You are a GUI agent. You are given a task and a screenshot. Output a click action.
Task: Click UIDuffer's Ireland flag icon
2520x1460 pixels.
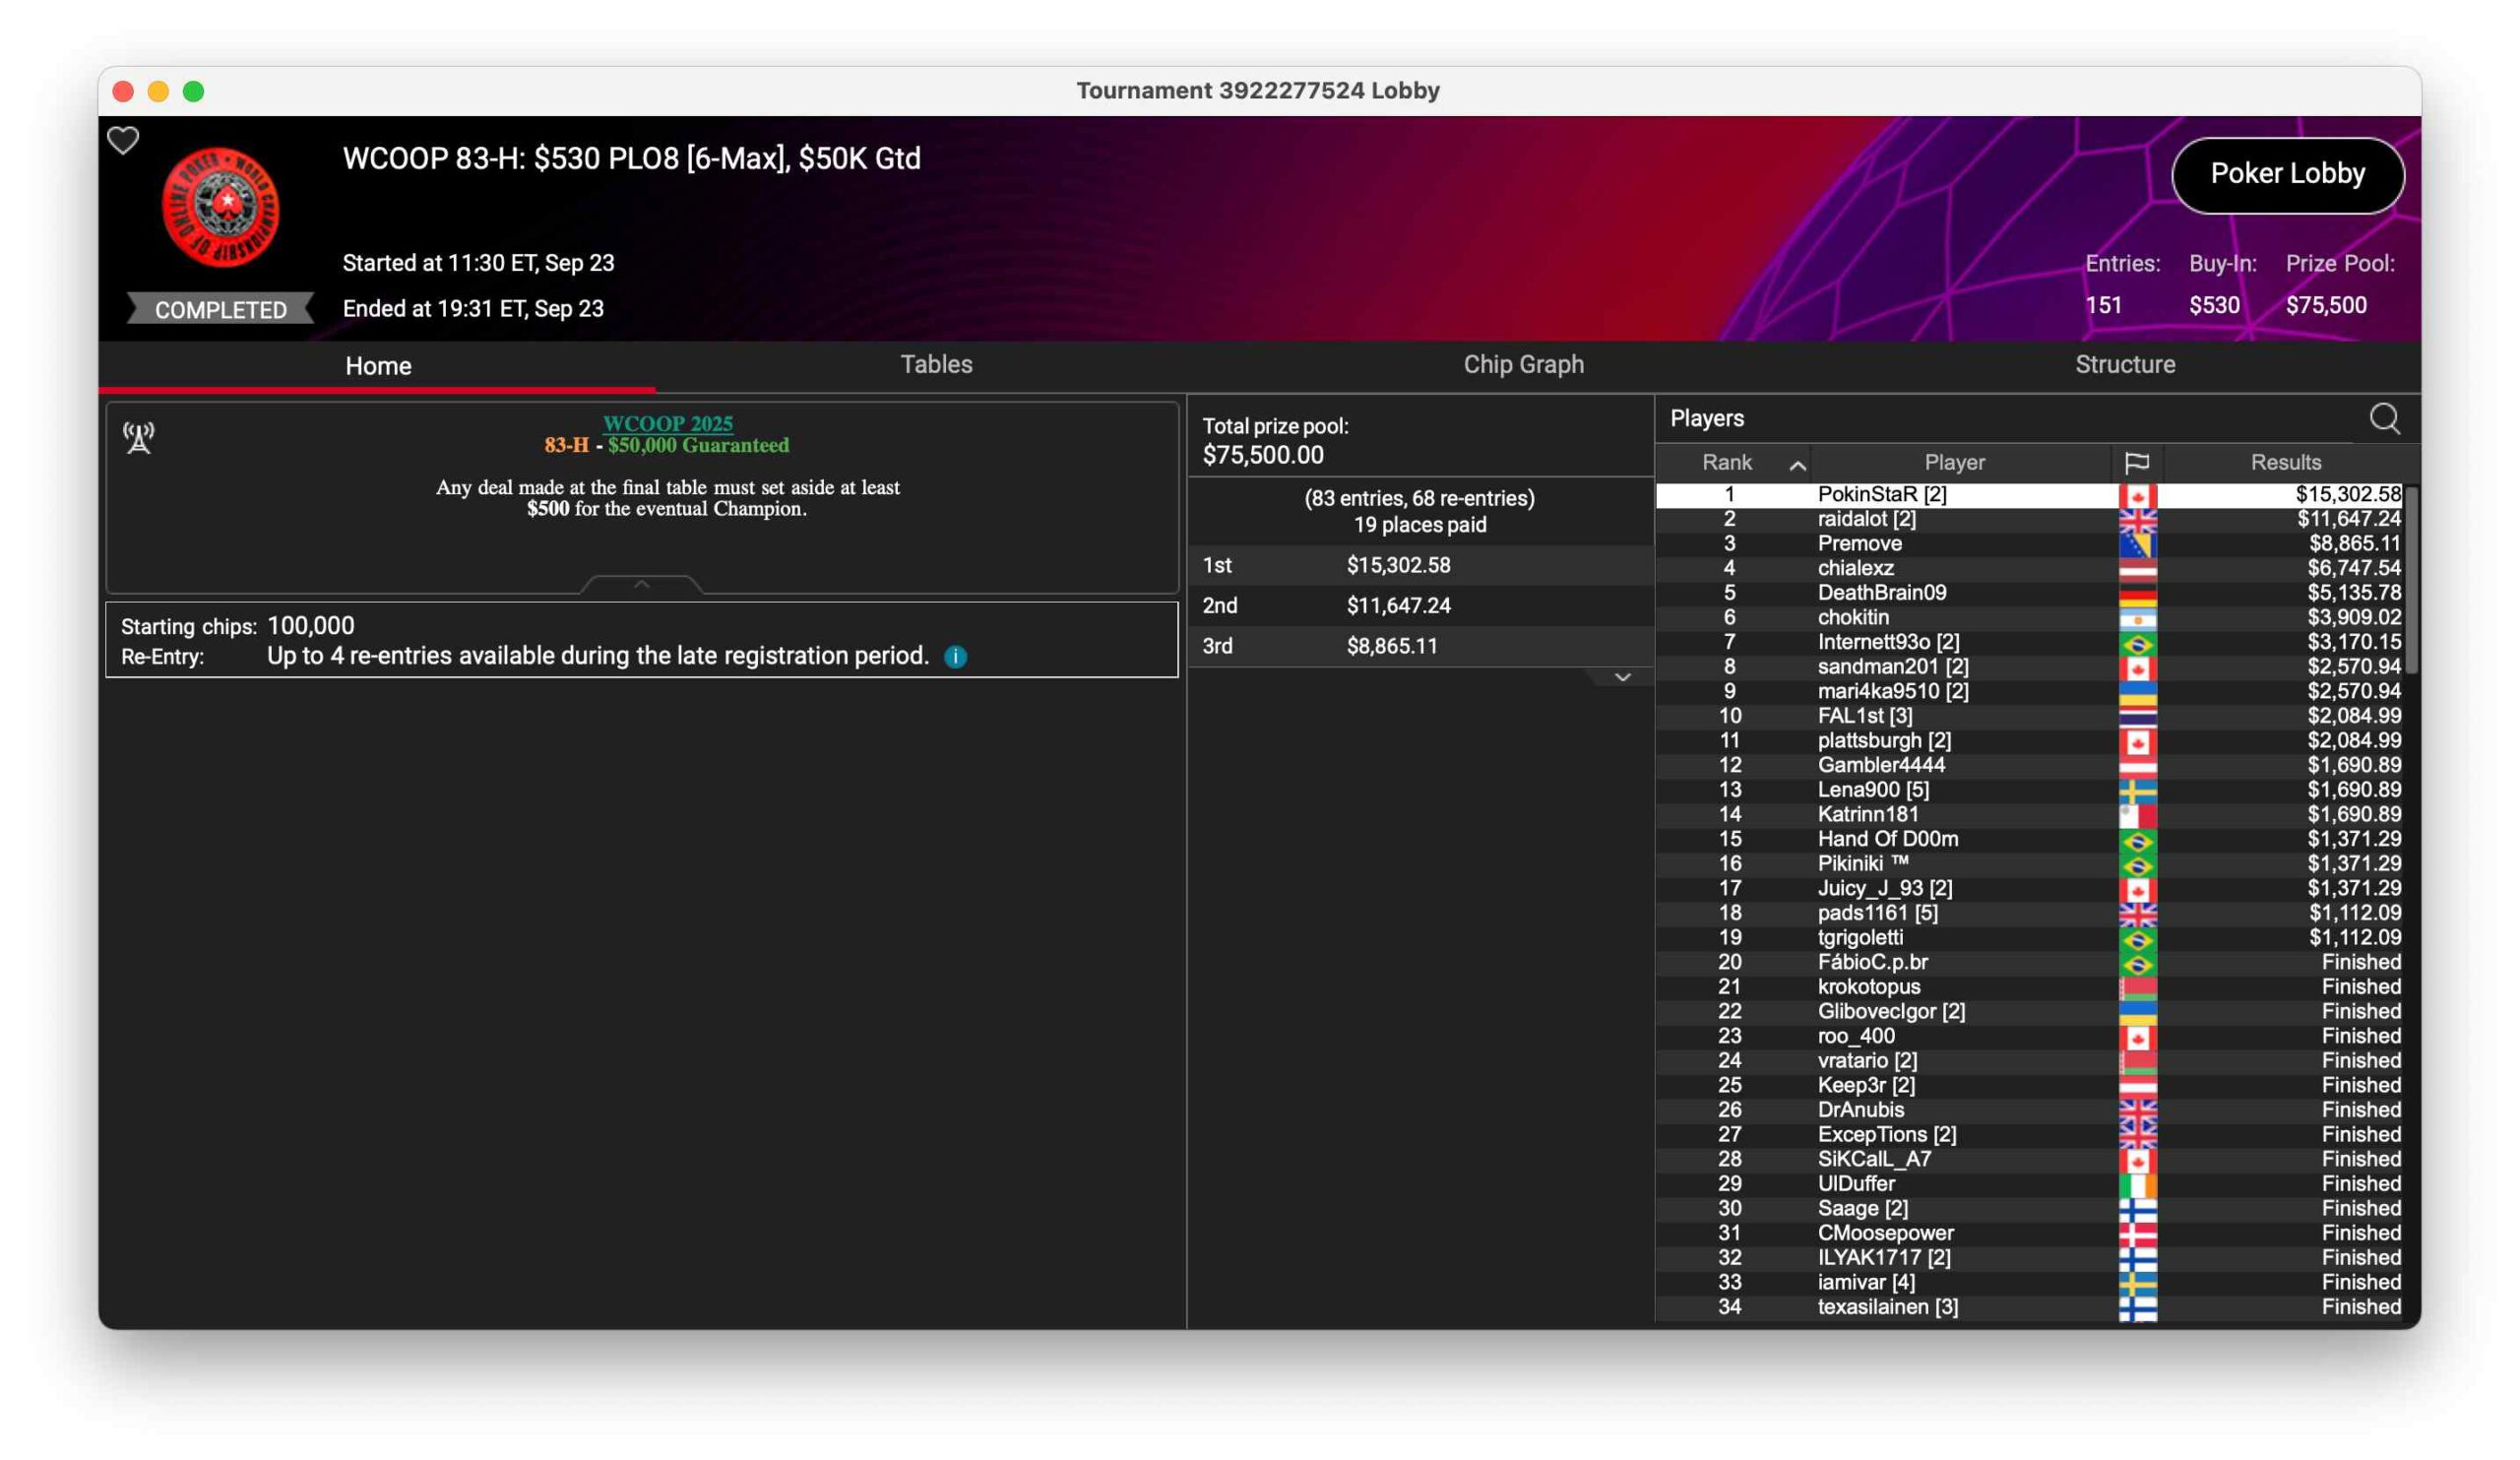tap(2137, 1184)
